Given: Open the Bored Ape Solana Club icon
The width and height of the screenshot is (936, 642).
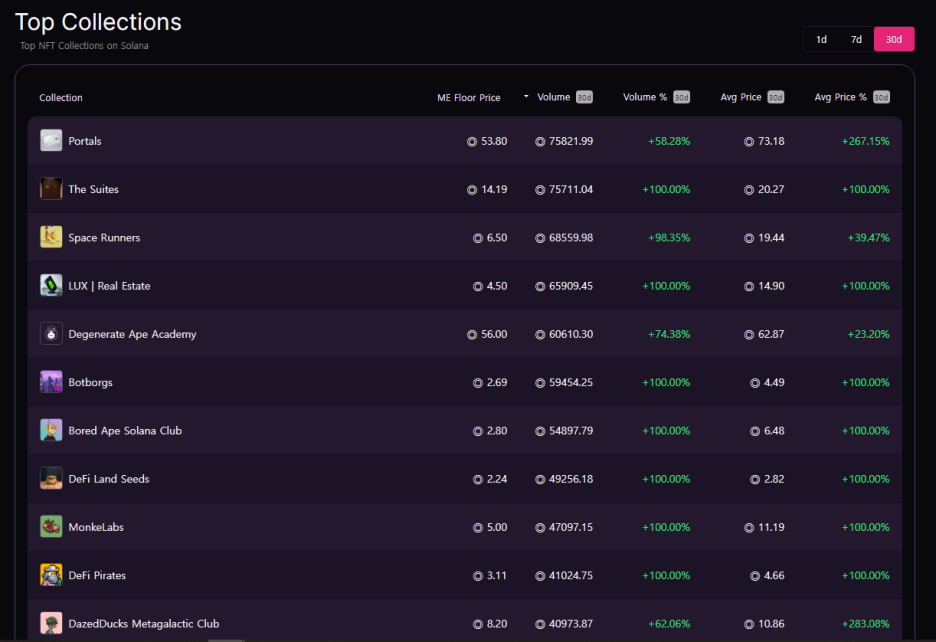Looking at the screenshot, I should coord(51,431).
